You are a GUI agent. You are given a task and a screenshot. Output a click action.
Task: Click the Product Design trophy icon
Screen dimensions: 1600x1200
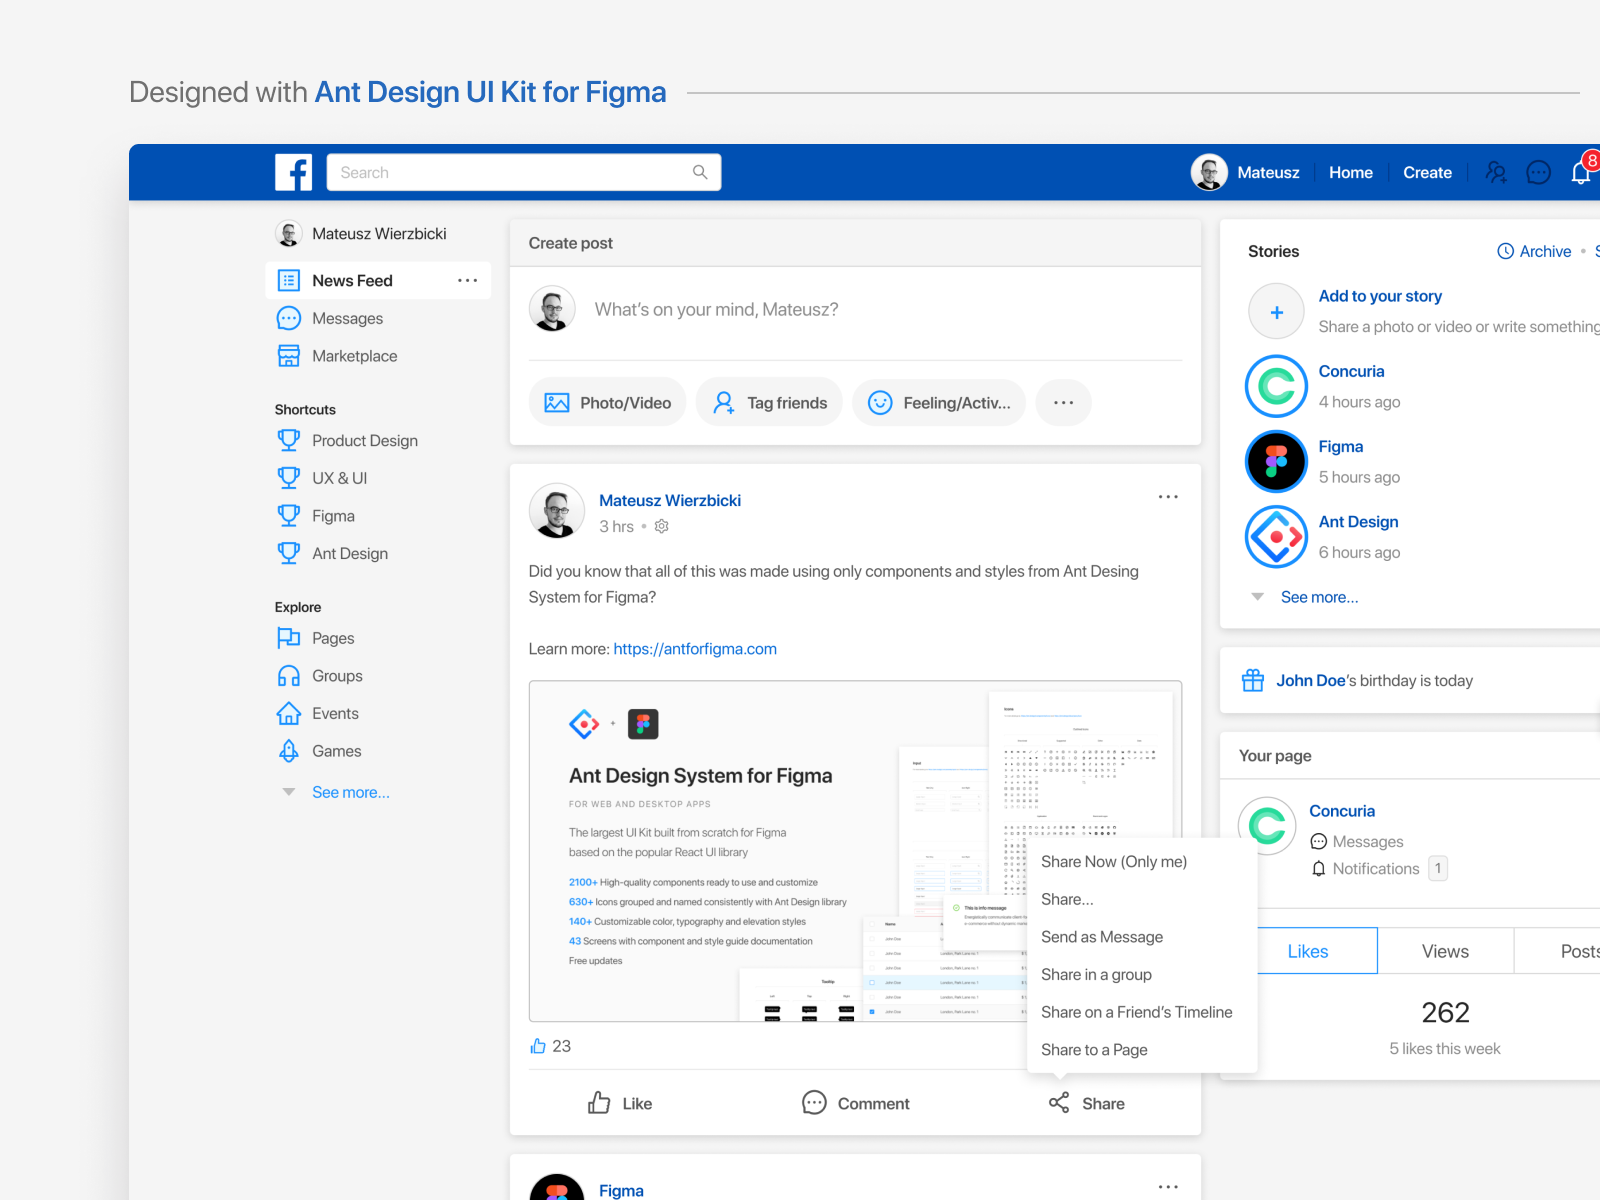(x=289, y=440)
